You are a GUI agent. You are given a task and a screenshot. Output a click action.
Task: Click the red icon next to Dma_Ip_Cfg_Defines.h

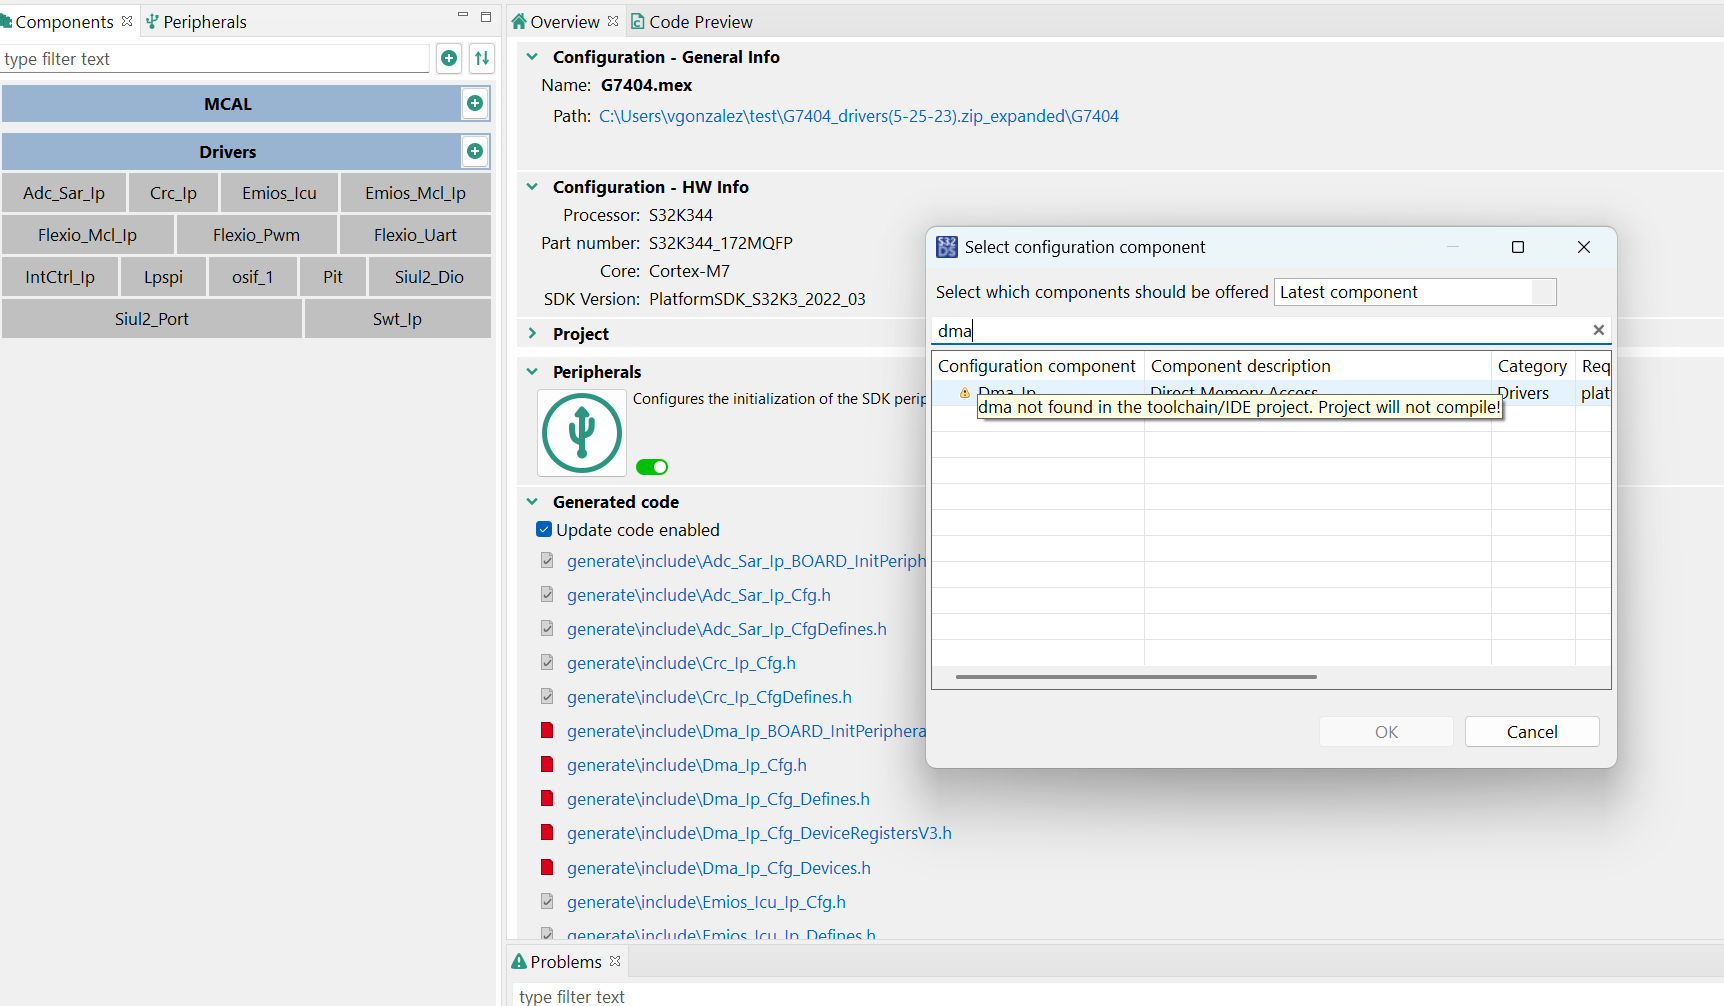pos(547,798)
